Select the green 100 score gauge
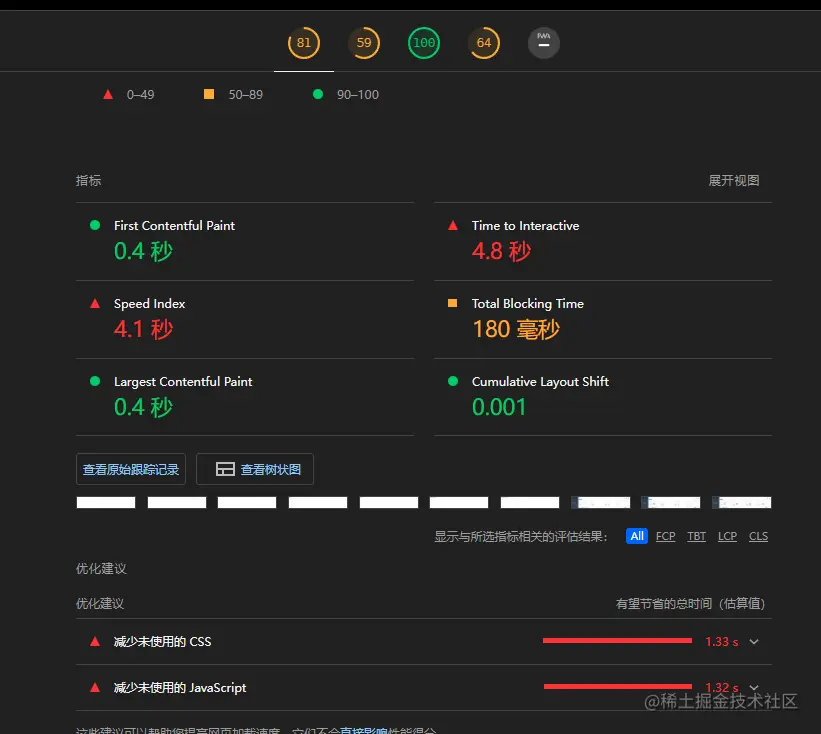Viewport: 821px width, 734px height. point(424,43)
